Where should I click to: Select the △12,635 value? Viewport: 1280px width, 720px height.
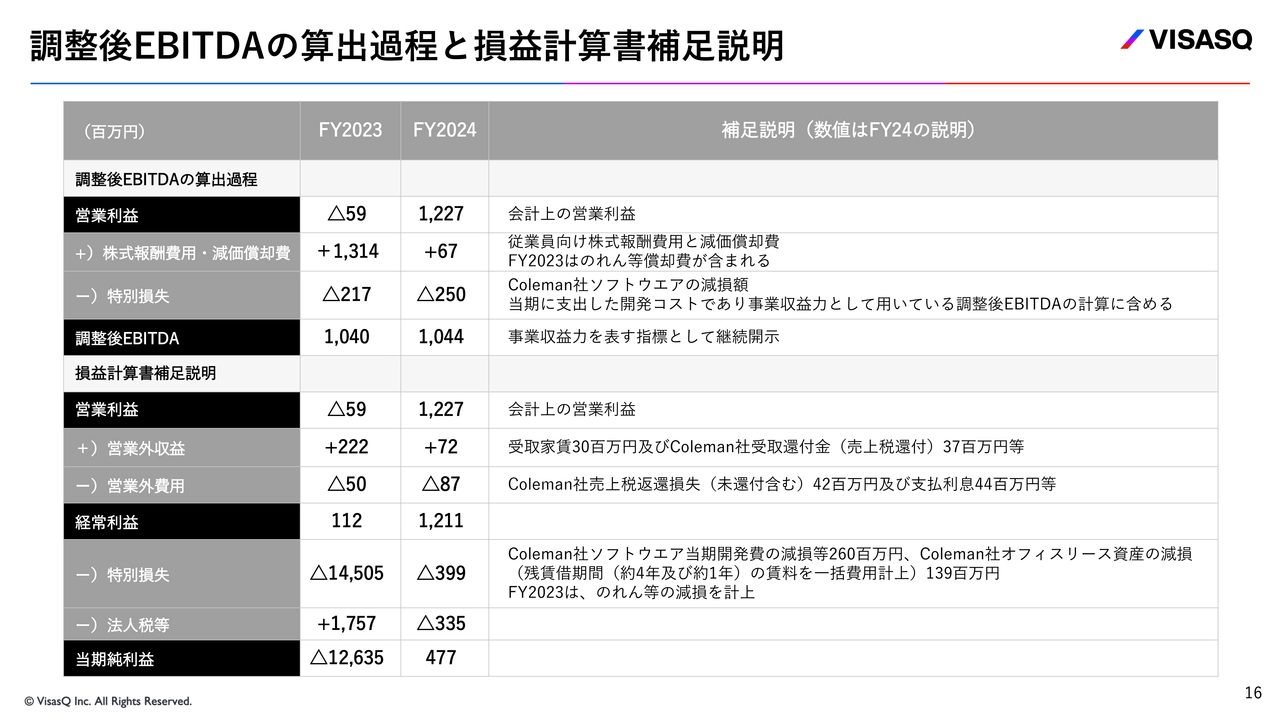pyautogui.click(x=347, y=658)
